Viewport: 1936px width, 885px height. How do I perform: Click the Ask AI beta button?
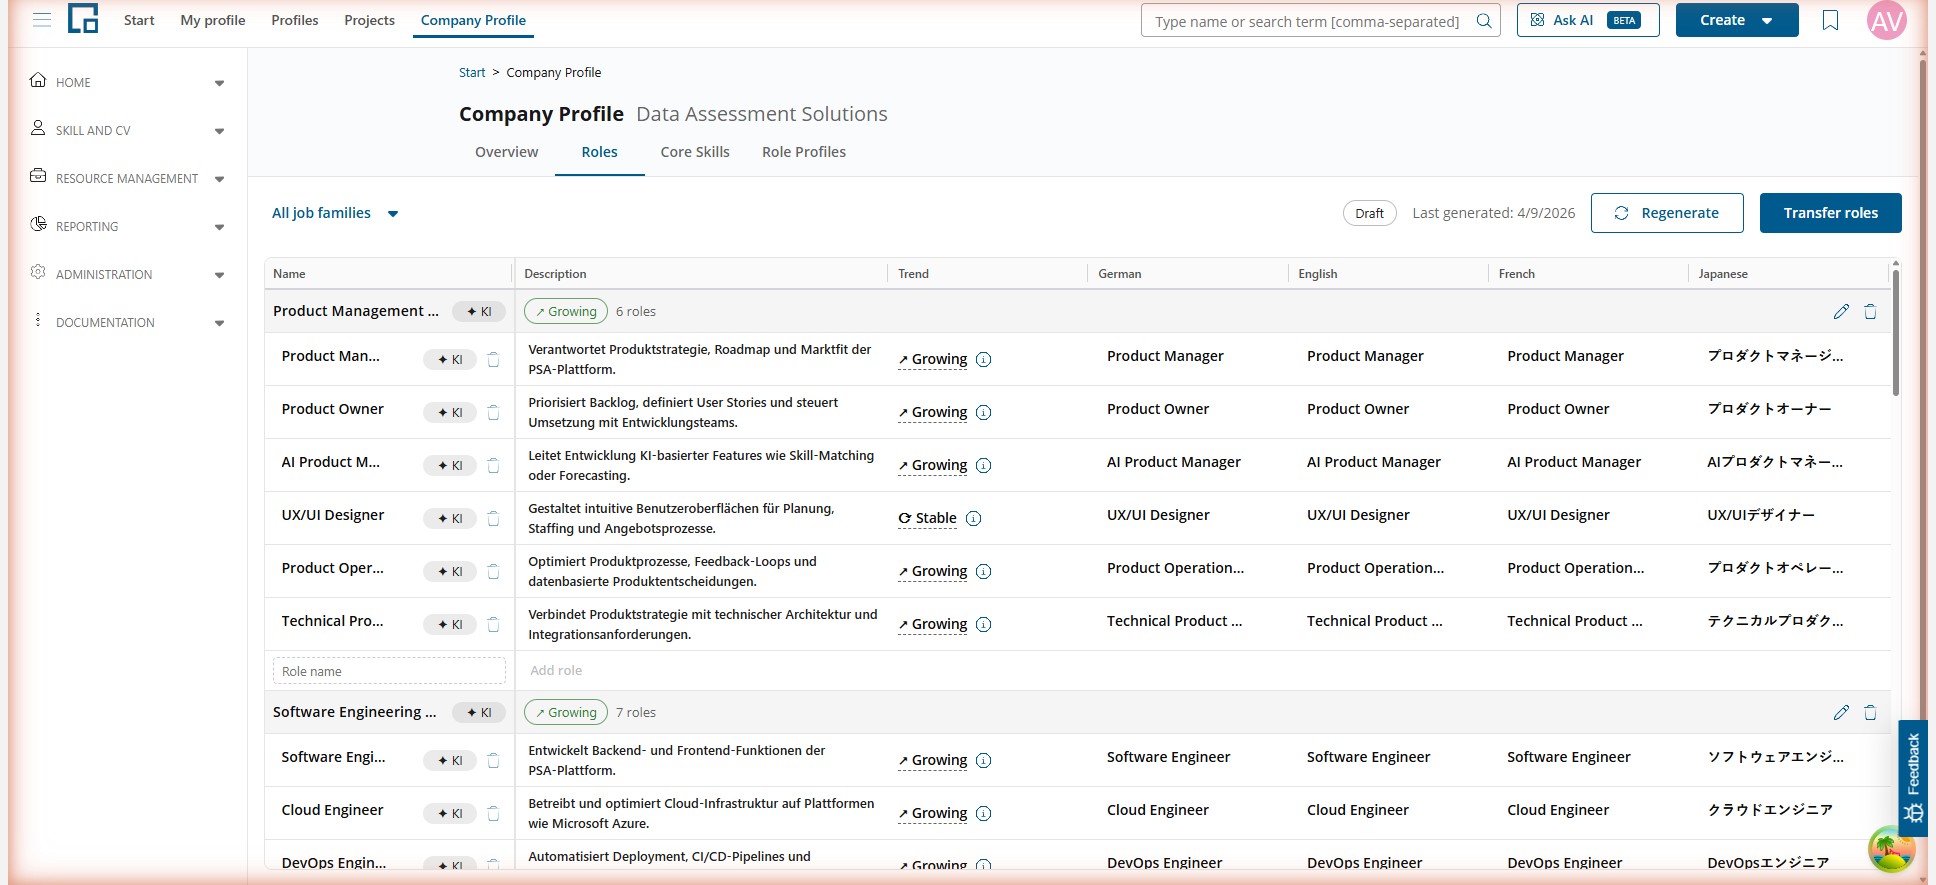coord(1588,20)
